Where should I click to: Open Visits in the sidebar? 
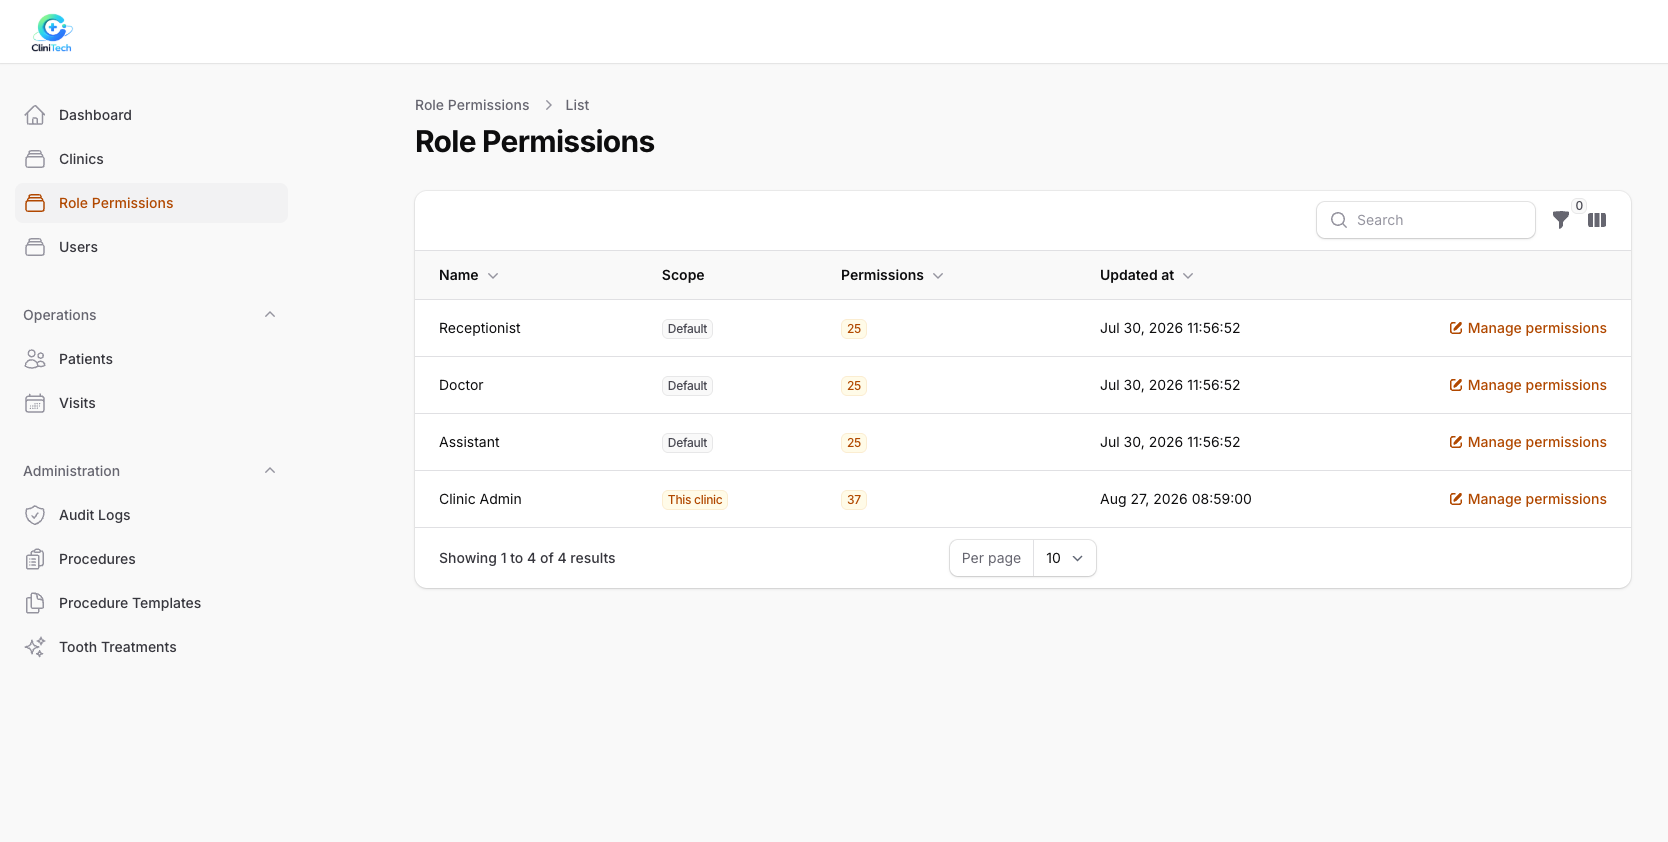click(x=152, y=403)
